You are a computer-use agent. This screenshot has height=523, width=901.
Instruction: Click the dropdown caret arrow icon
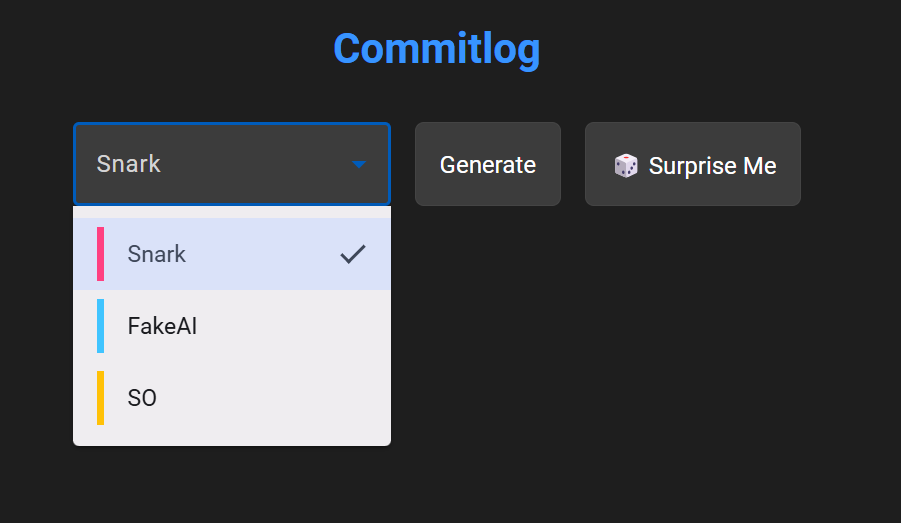(x=359, y=164)
